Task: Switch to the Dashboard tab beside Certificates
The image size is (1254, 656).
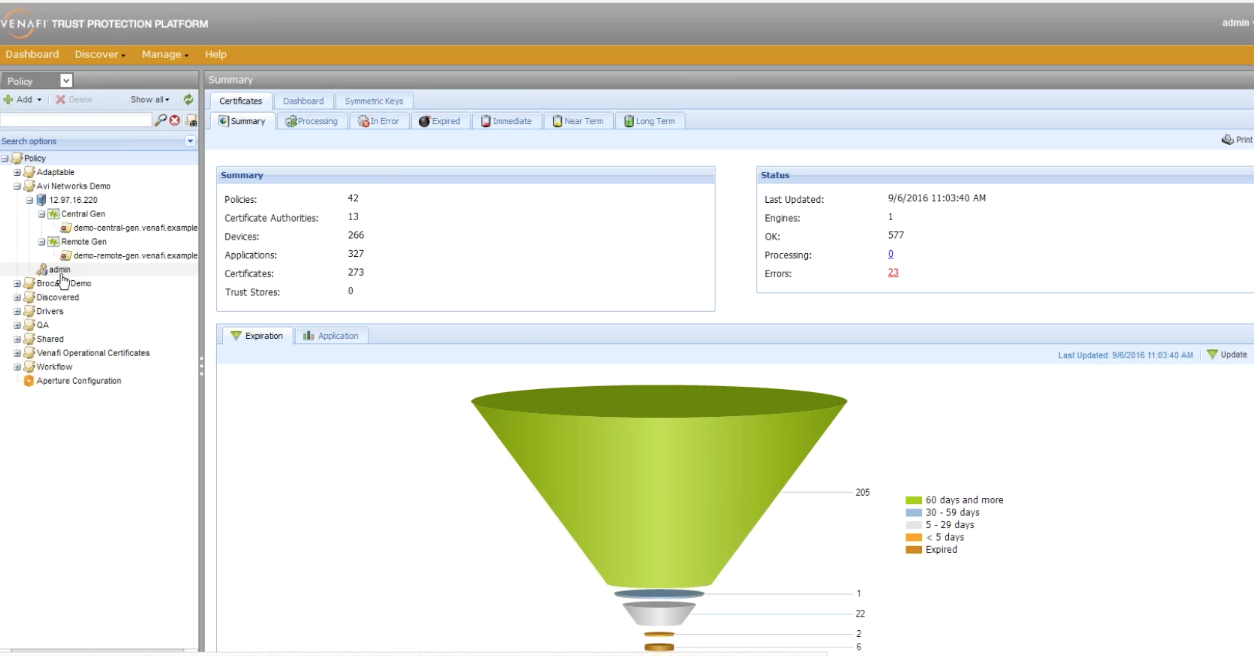Action: 303,101
